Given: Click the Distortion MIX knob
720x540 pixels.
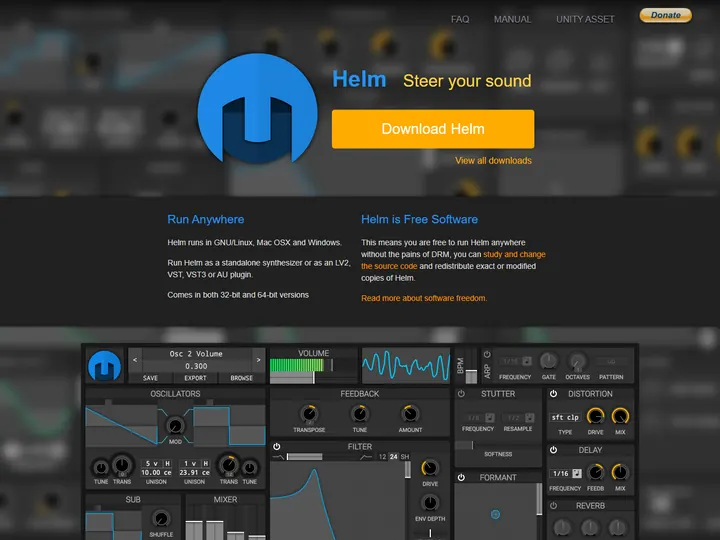Looking at the screenshot, I should [620, 416].
